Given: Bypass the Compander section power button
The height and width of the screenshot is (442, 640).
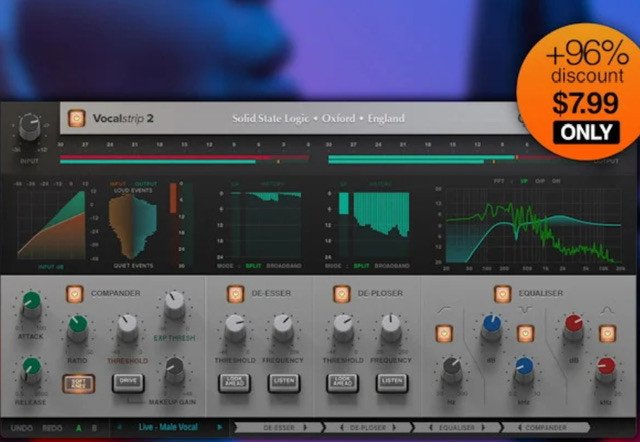Looking at the screenshot, I should [75, 293].
